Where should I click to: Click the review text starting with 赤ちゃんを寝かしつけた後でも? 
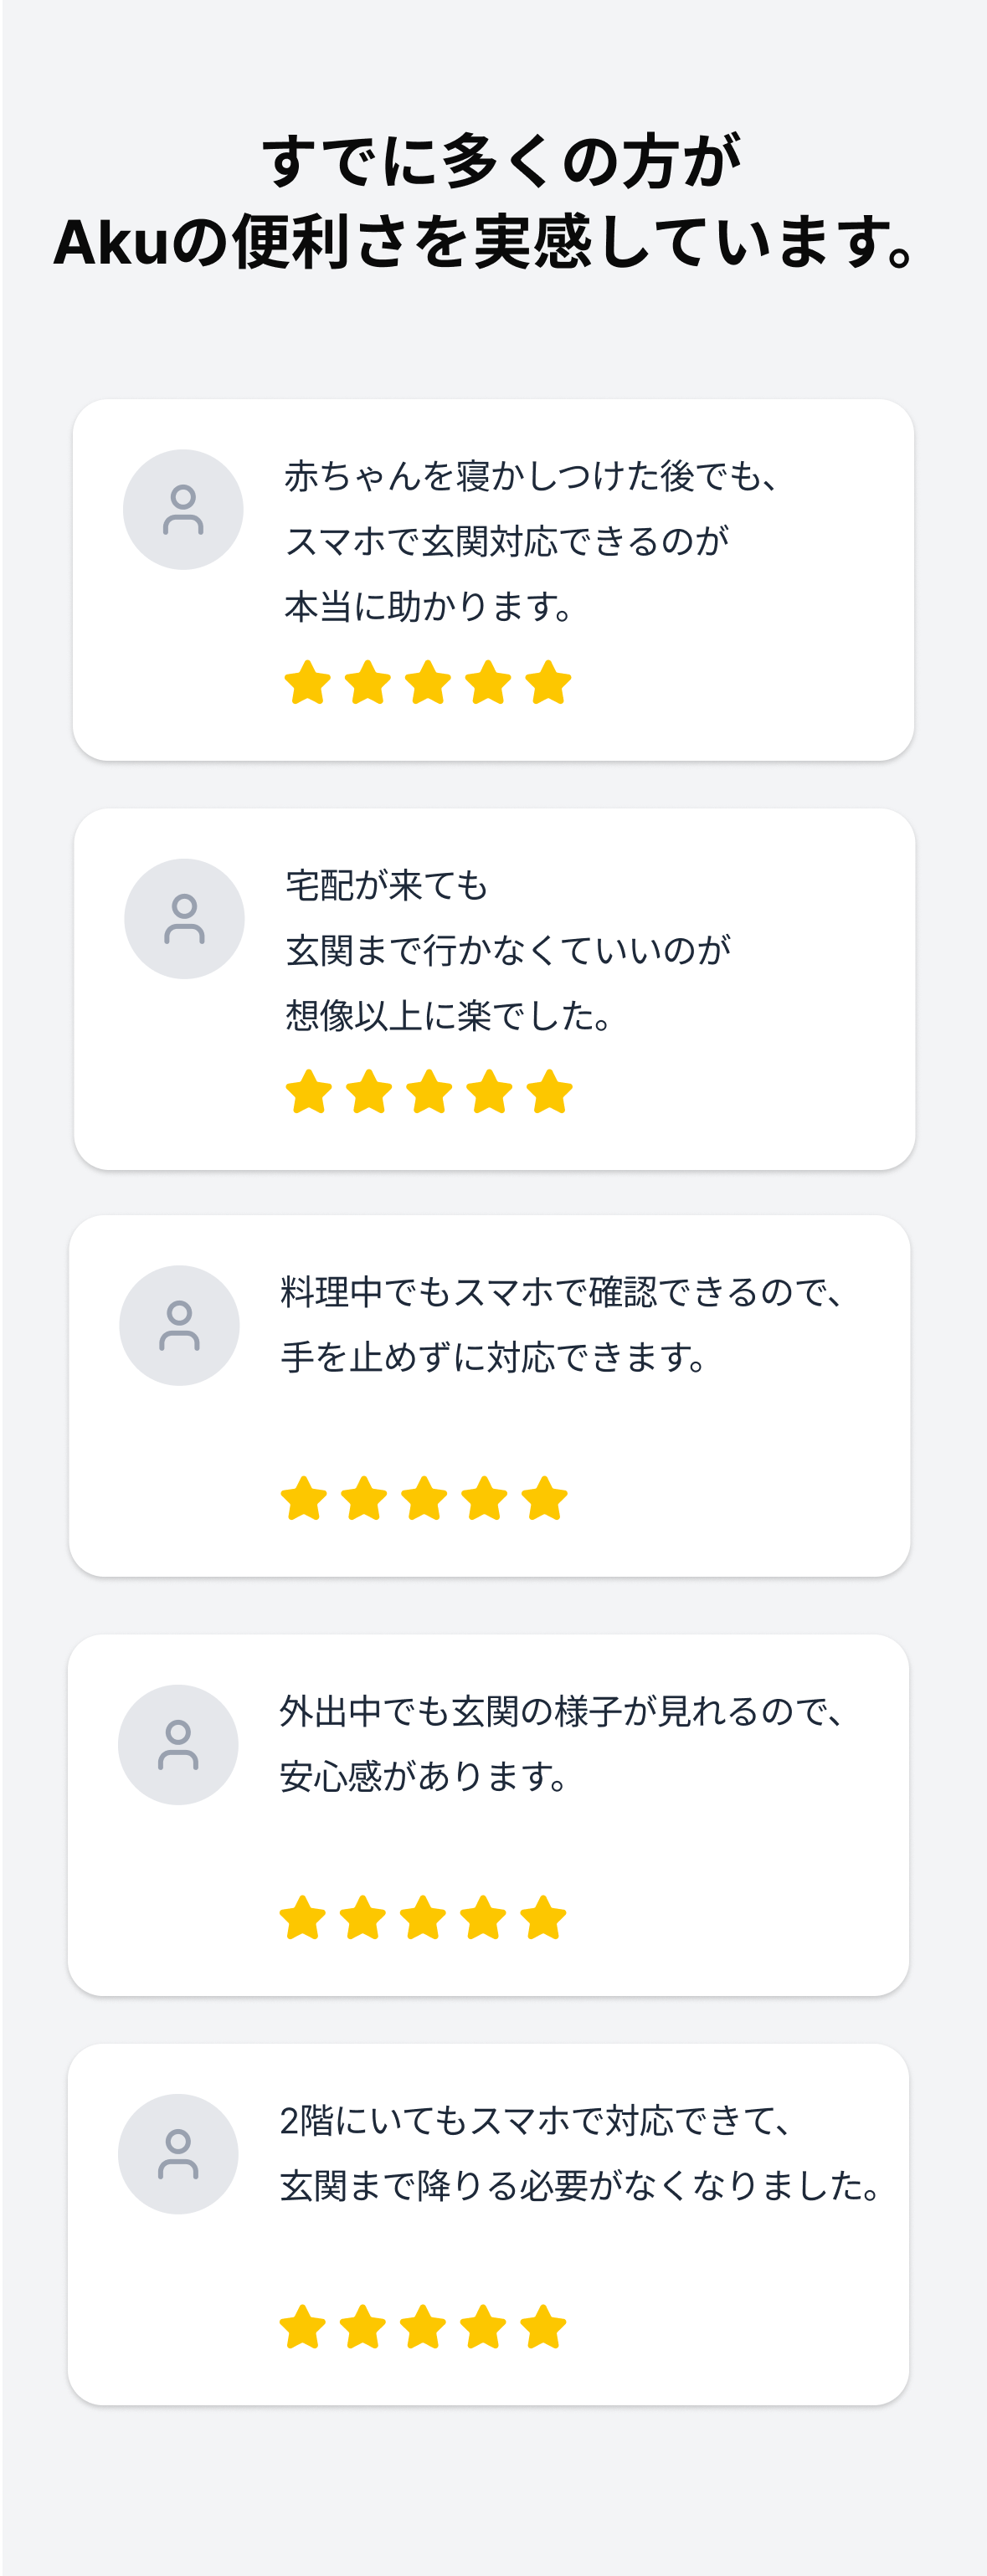530,476
